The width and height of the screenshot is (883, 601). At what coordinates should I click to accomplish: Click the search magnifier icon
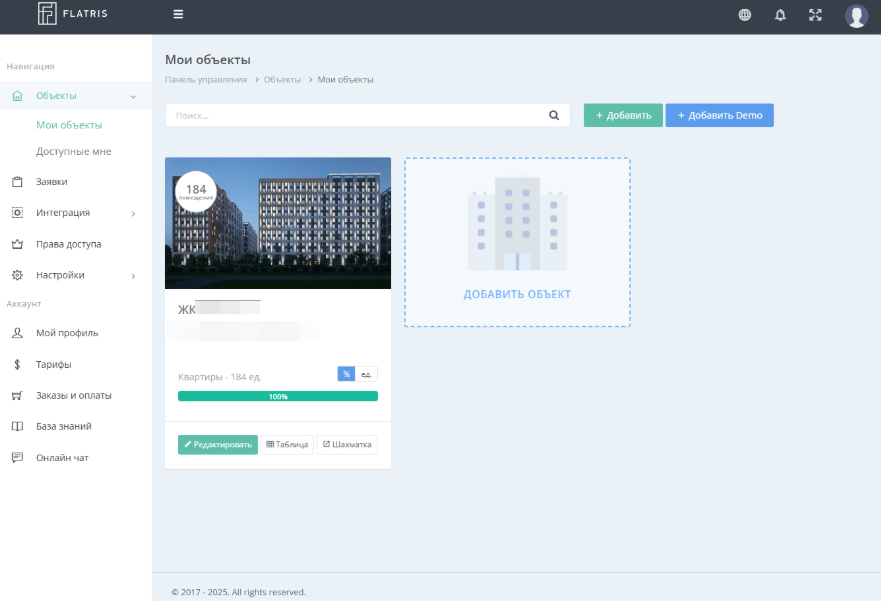[x=554, y=116]
